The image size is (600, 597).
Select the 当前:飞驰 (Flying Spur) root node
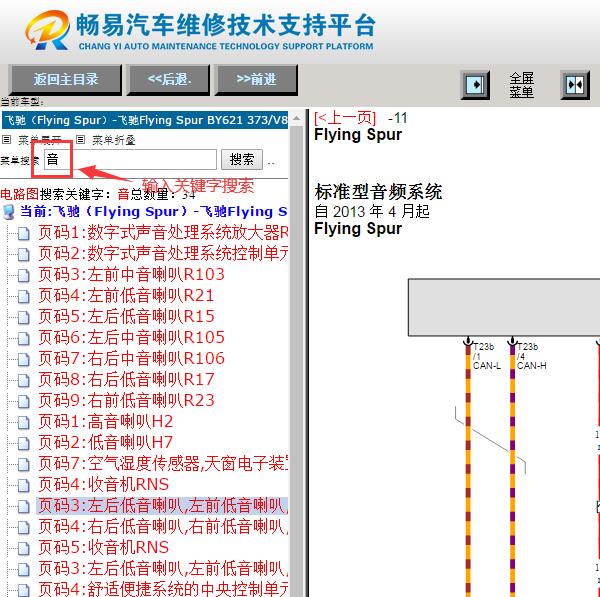[x=153, y=212]
